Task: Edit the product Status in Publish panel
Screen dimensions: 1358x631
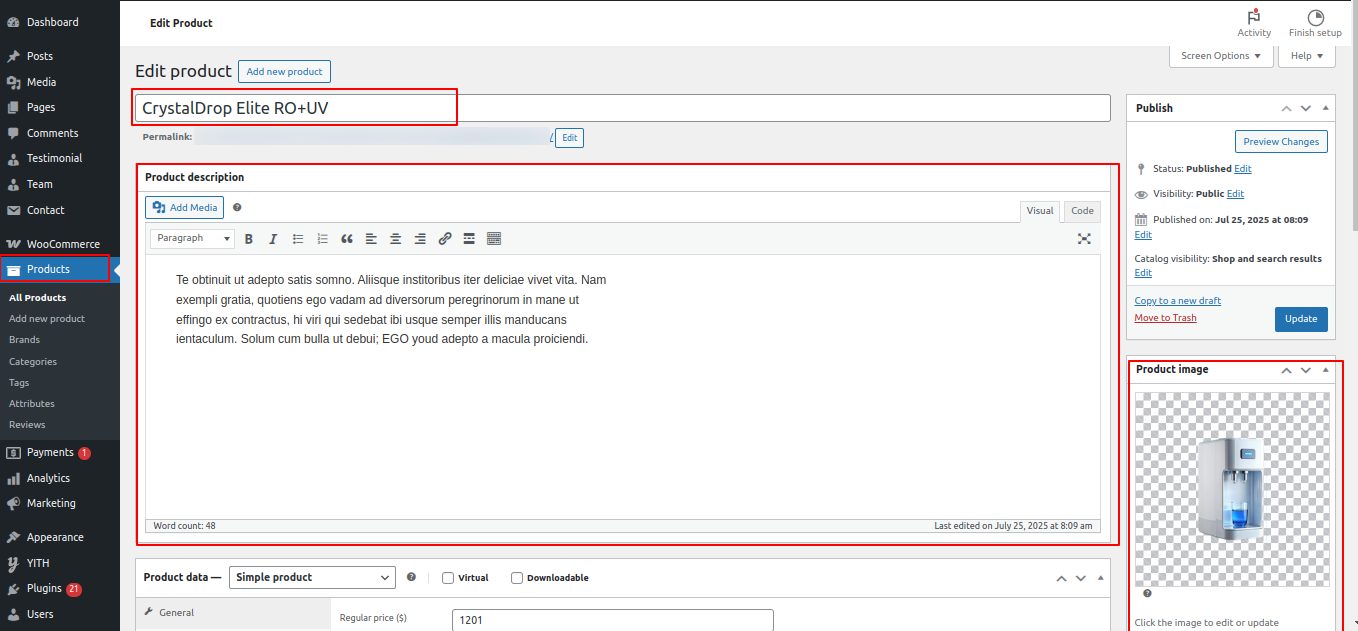Action: pyautogui.click(x=1243, y=169)
